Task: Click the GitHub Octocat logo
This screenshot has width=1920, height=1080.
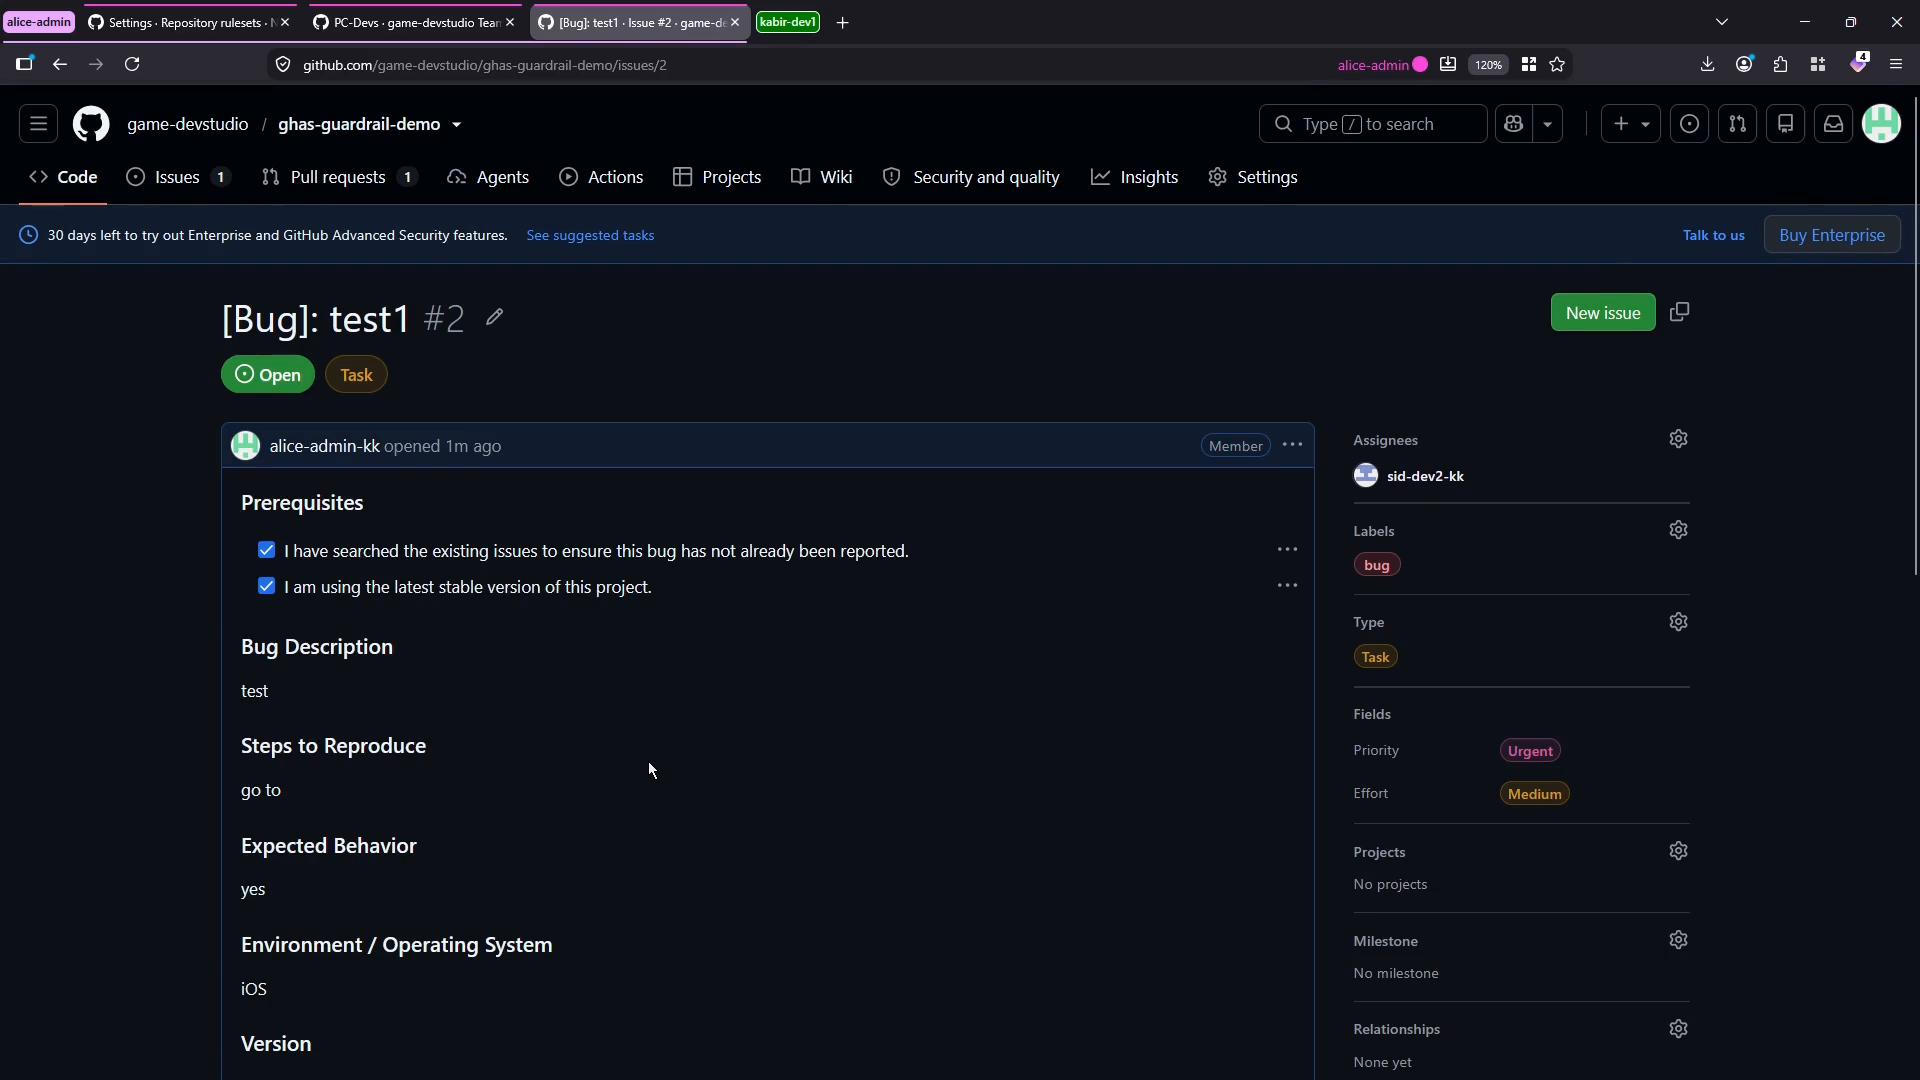Action: click(91, 124)
